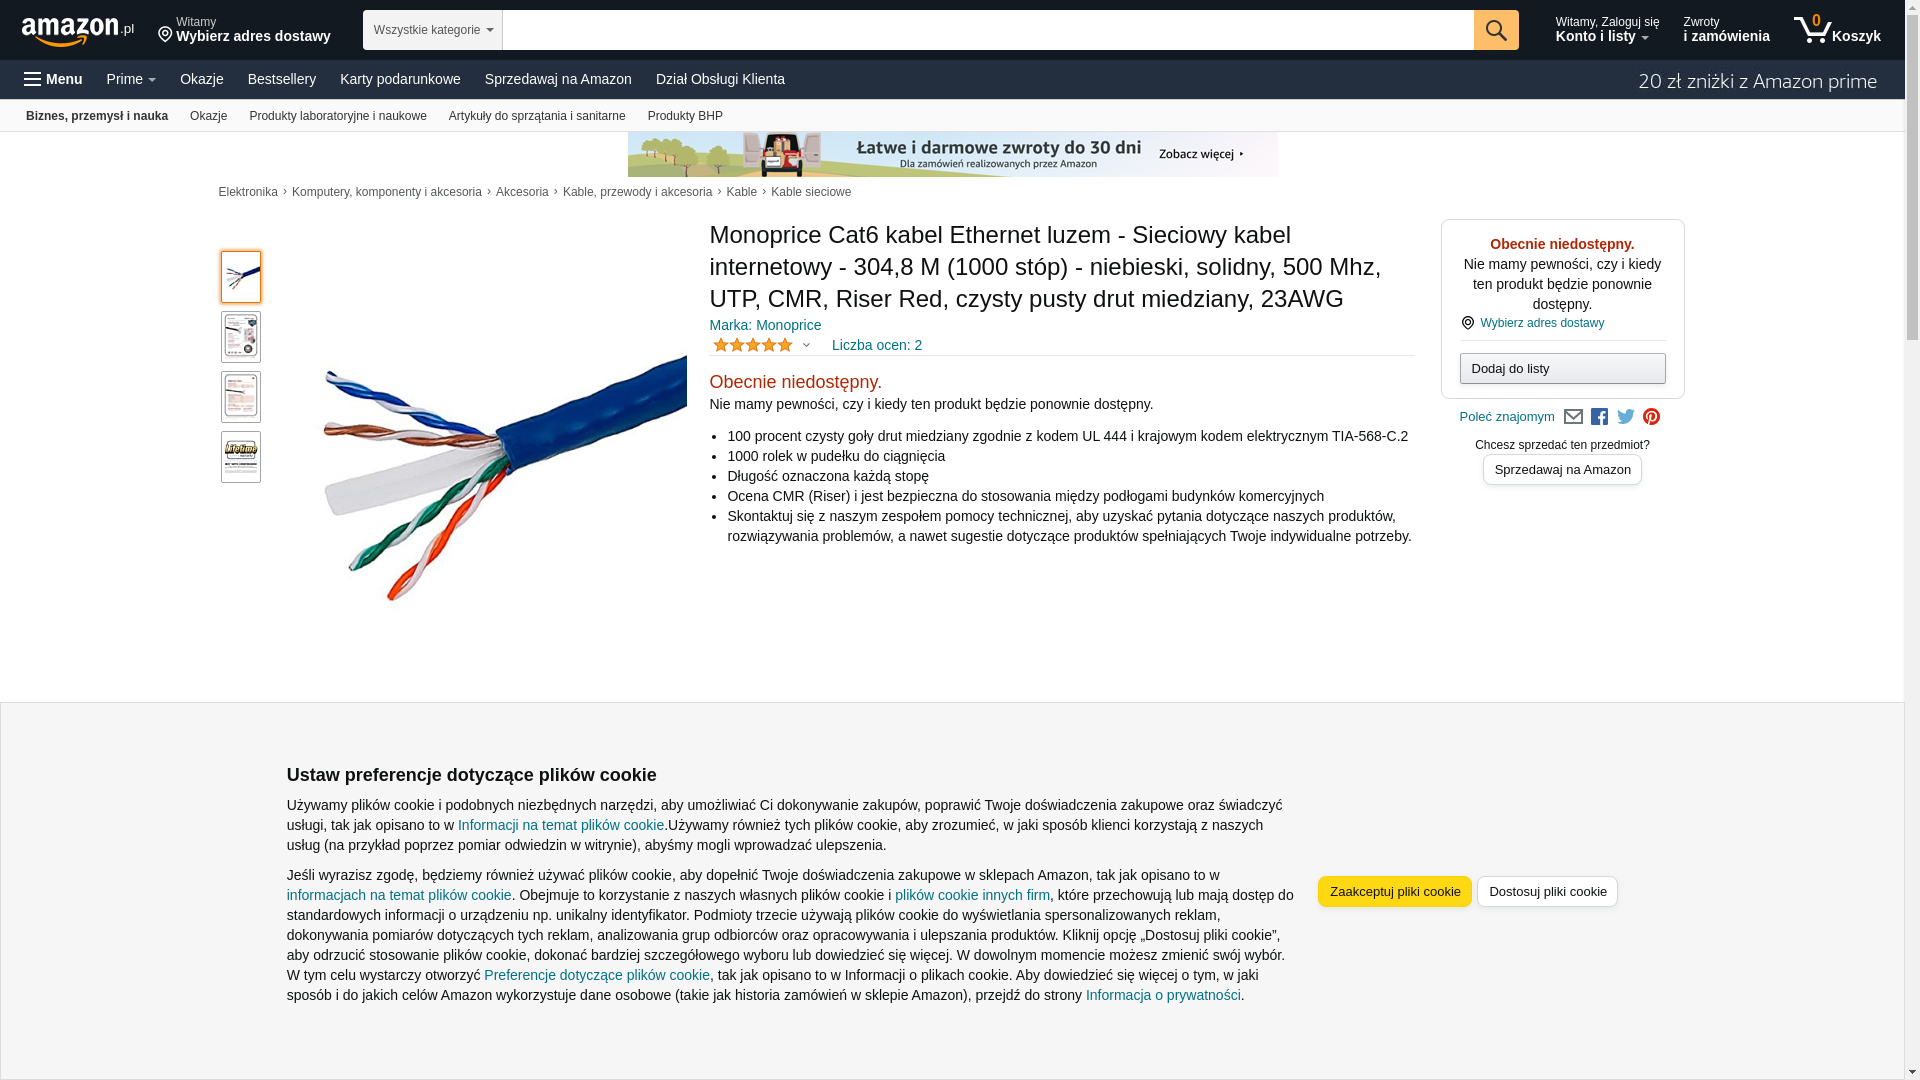Click Dodaj do listy button

pos(1562,369)
